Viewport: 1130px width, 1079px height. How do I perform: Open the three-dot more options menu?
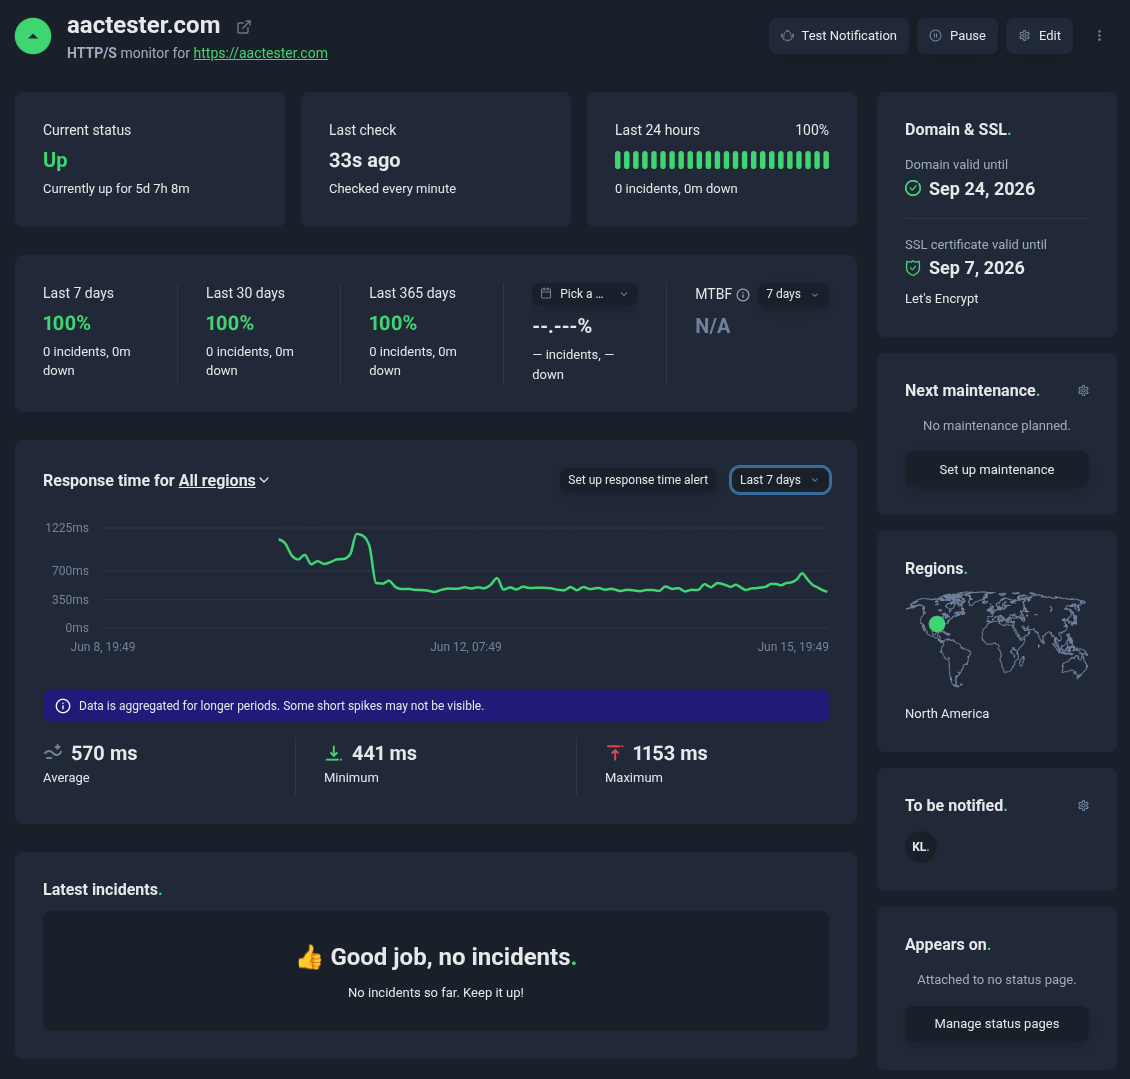[1099, 36]
